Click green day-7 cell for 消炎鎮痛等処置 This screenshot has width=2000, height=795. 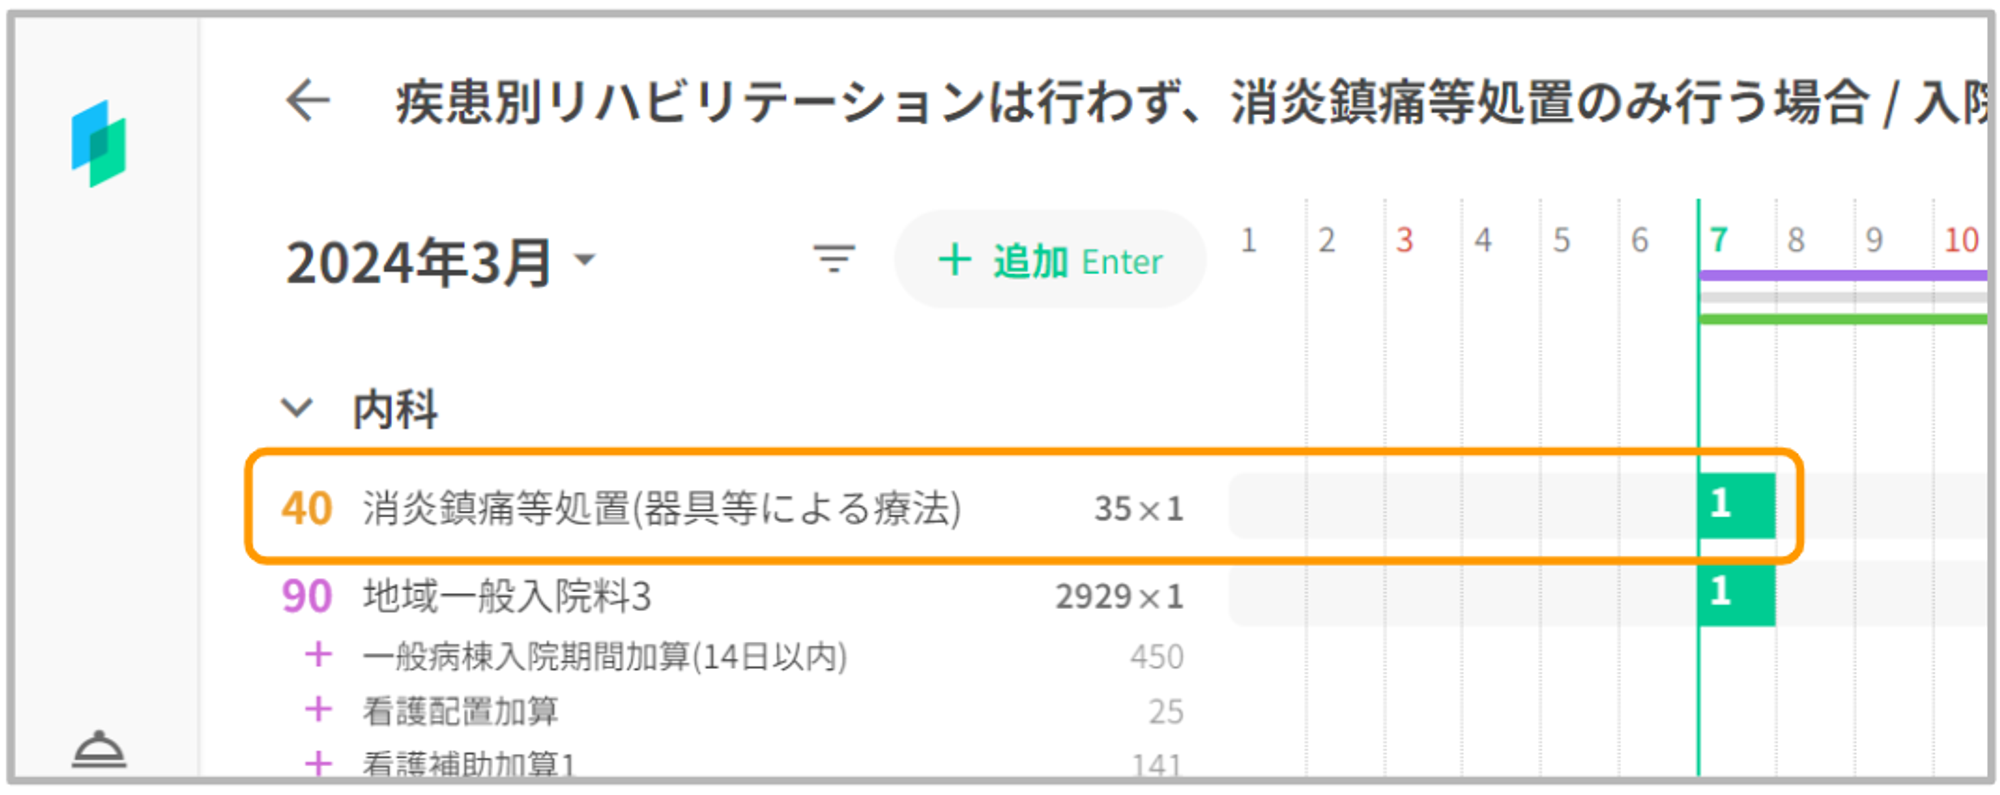click(x=1736, y=505)
